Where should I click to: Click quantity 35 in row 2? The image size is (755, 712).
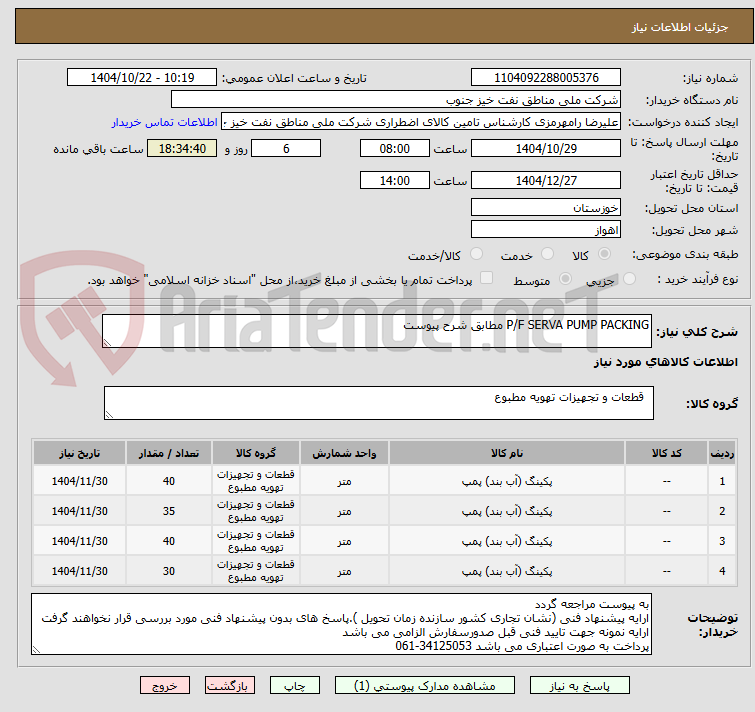point(169,511)
